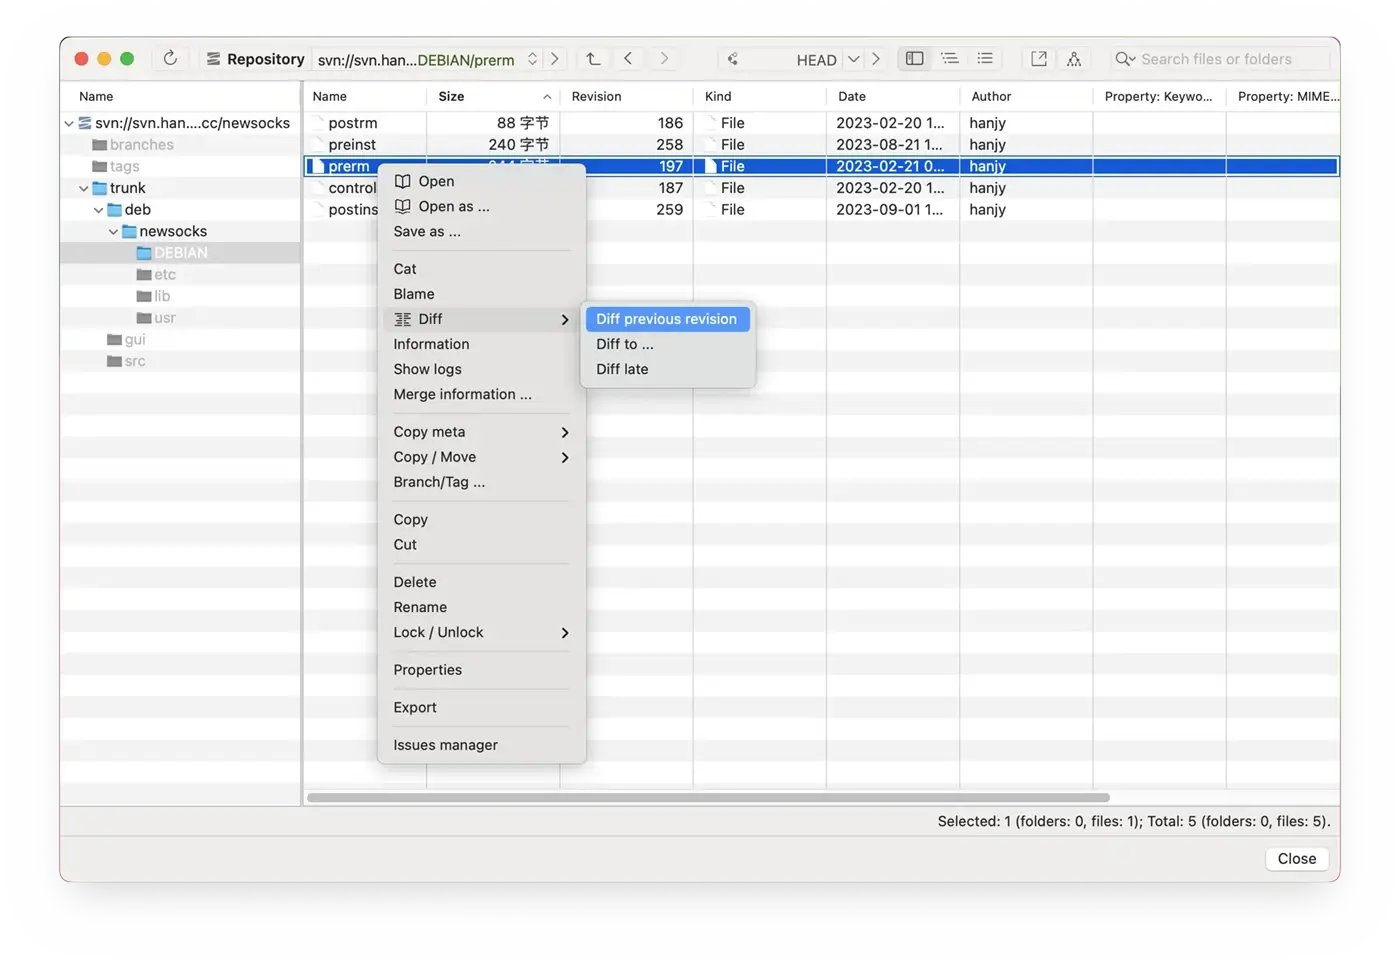
Task: Click the Diff icon in the context menu
Action: tap(403, 318)
